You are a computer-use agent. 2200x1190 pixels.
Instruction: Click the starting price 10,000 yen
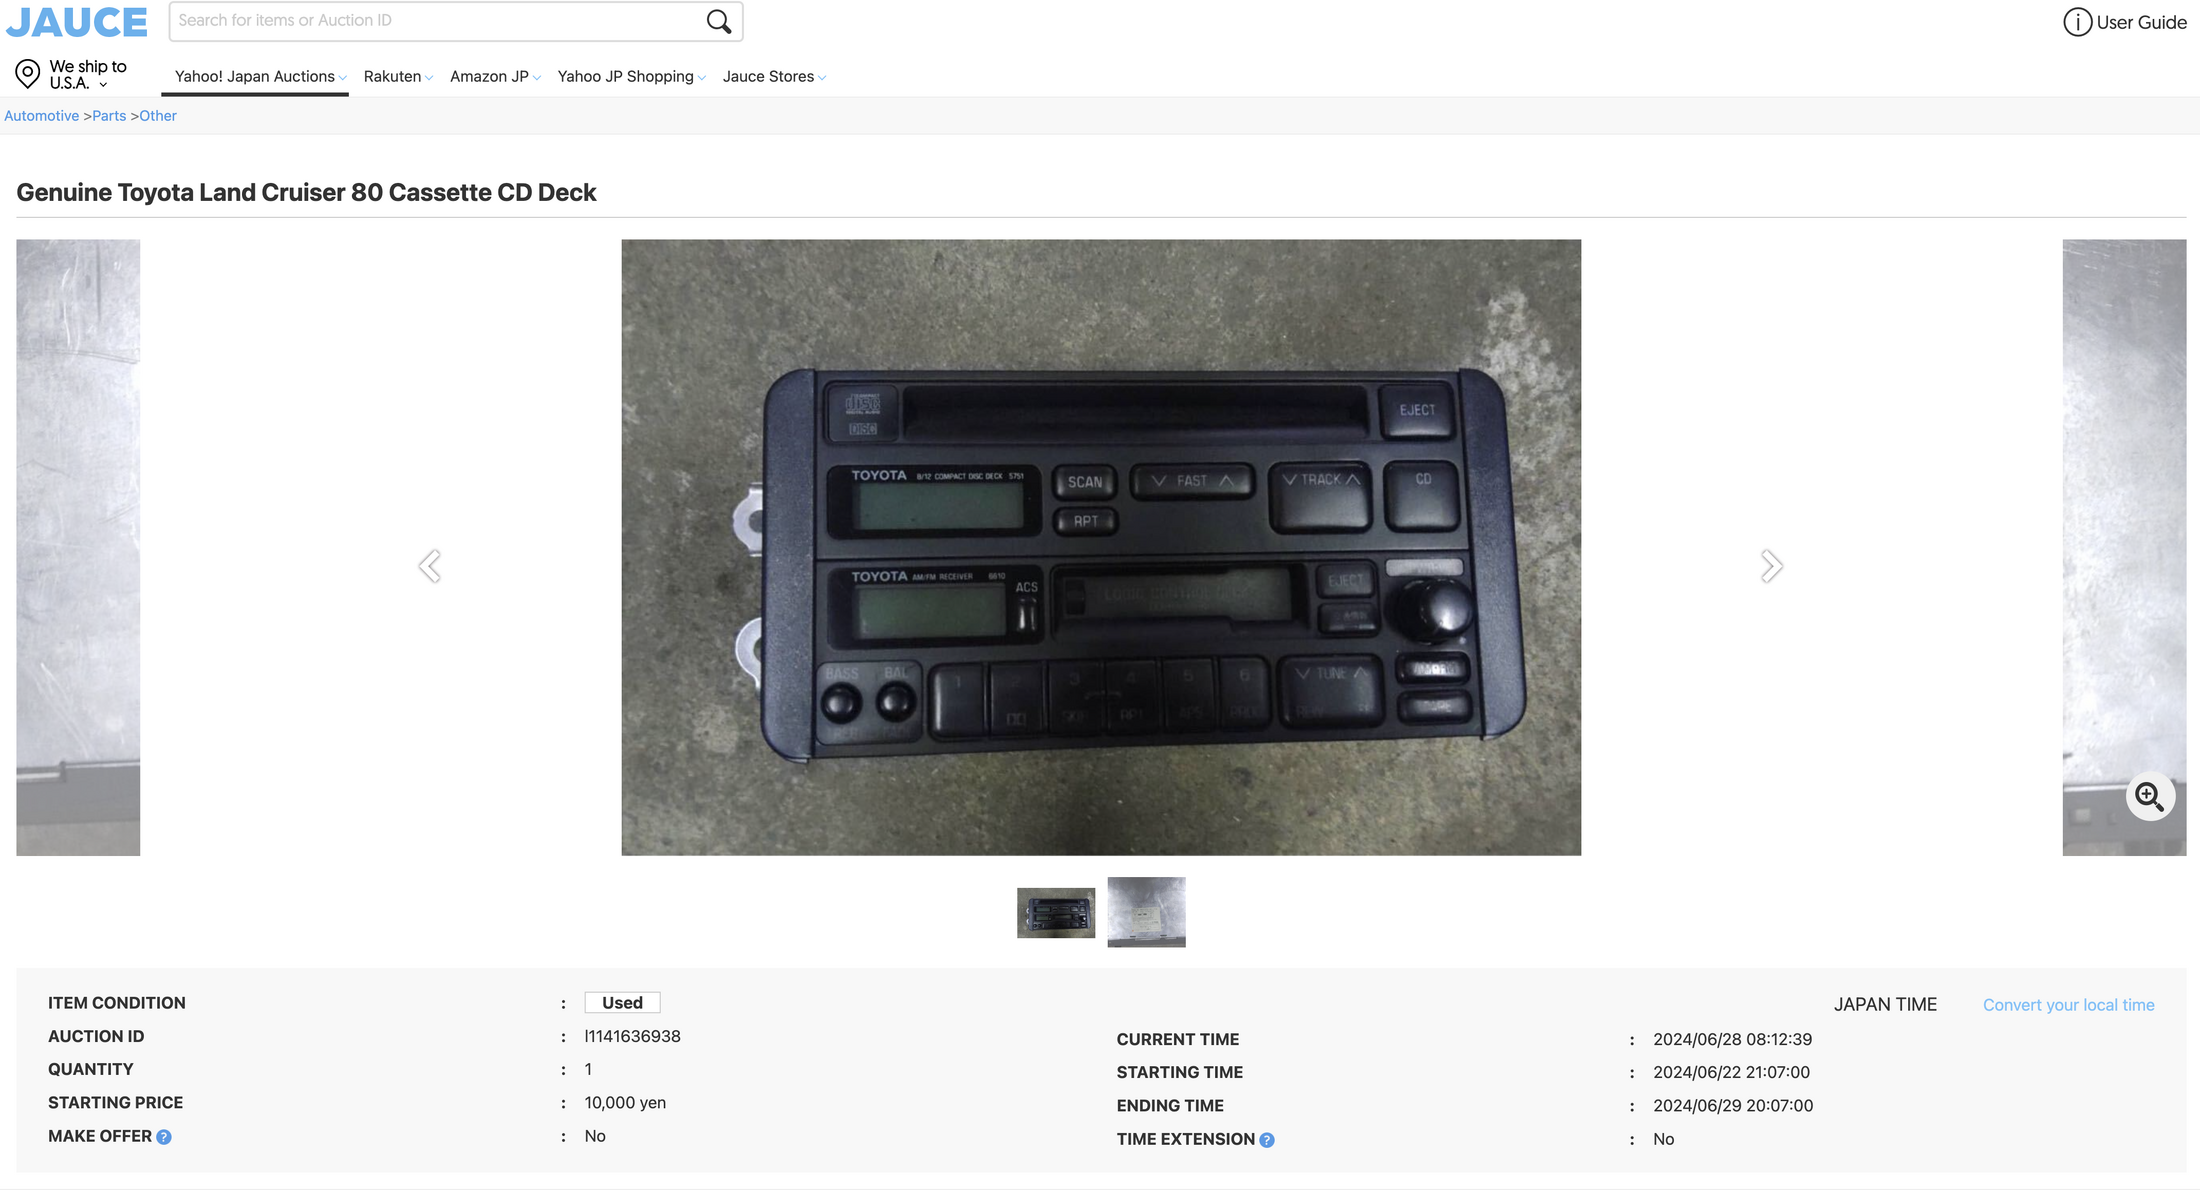click(x=625, y=1103)
